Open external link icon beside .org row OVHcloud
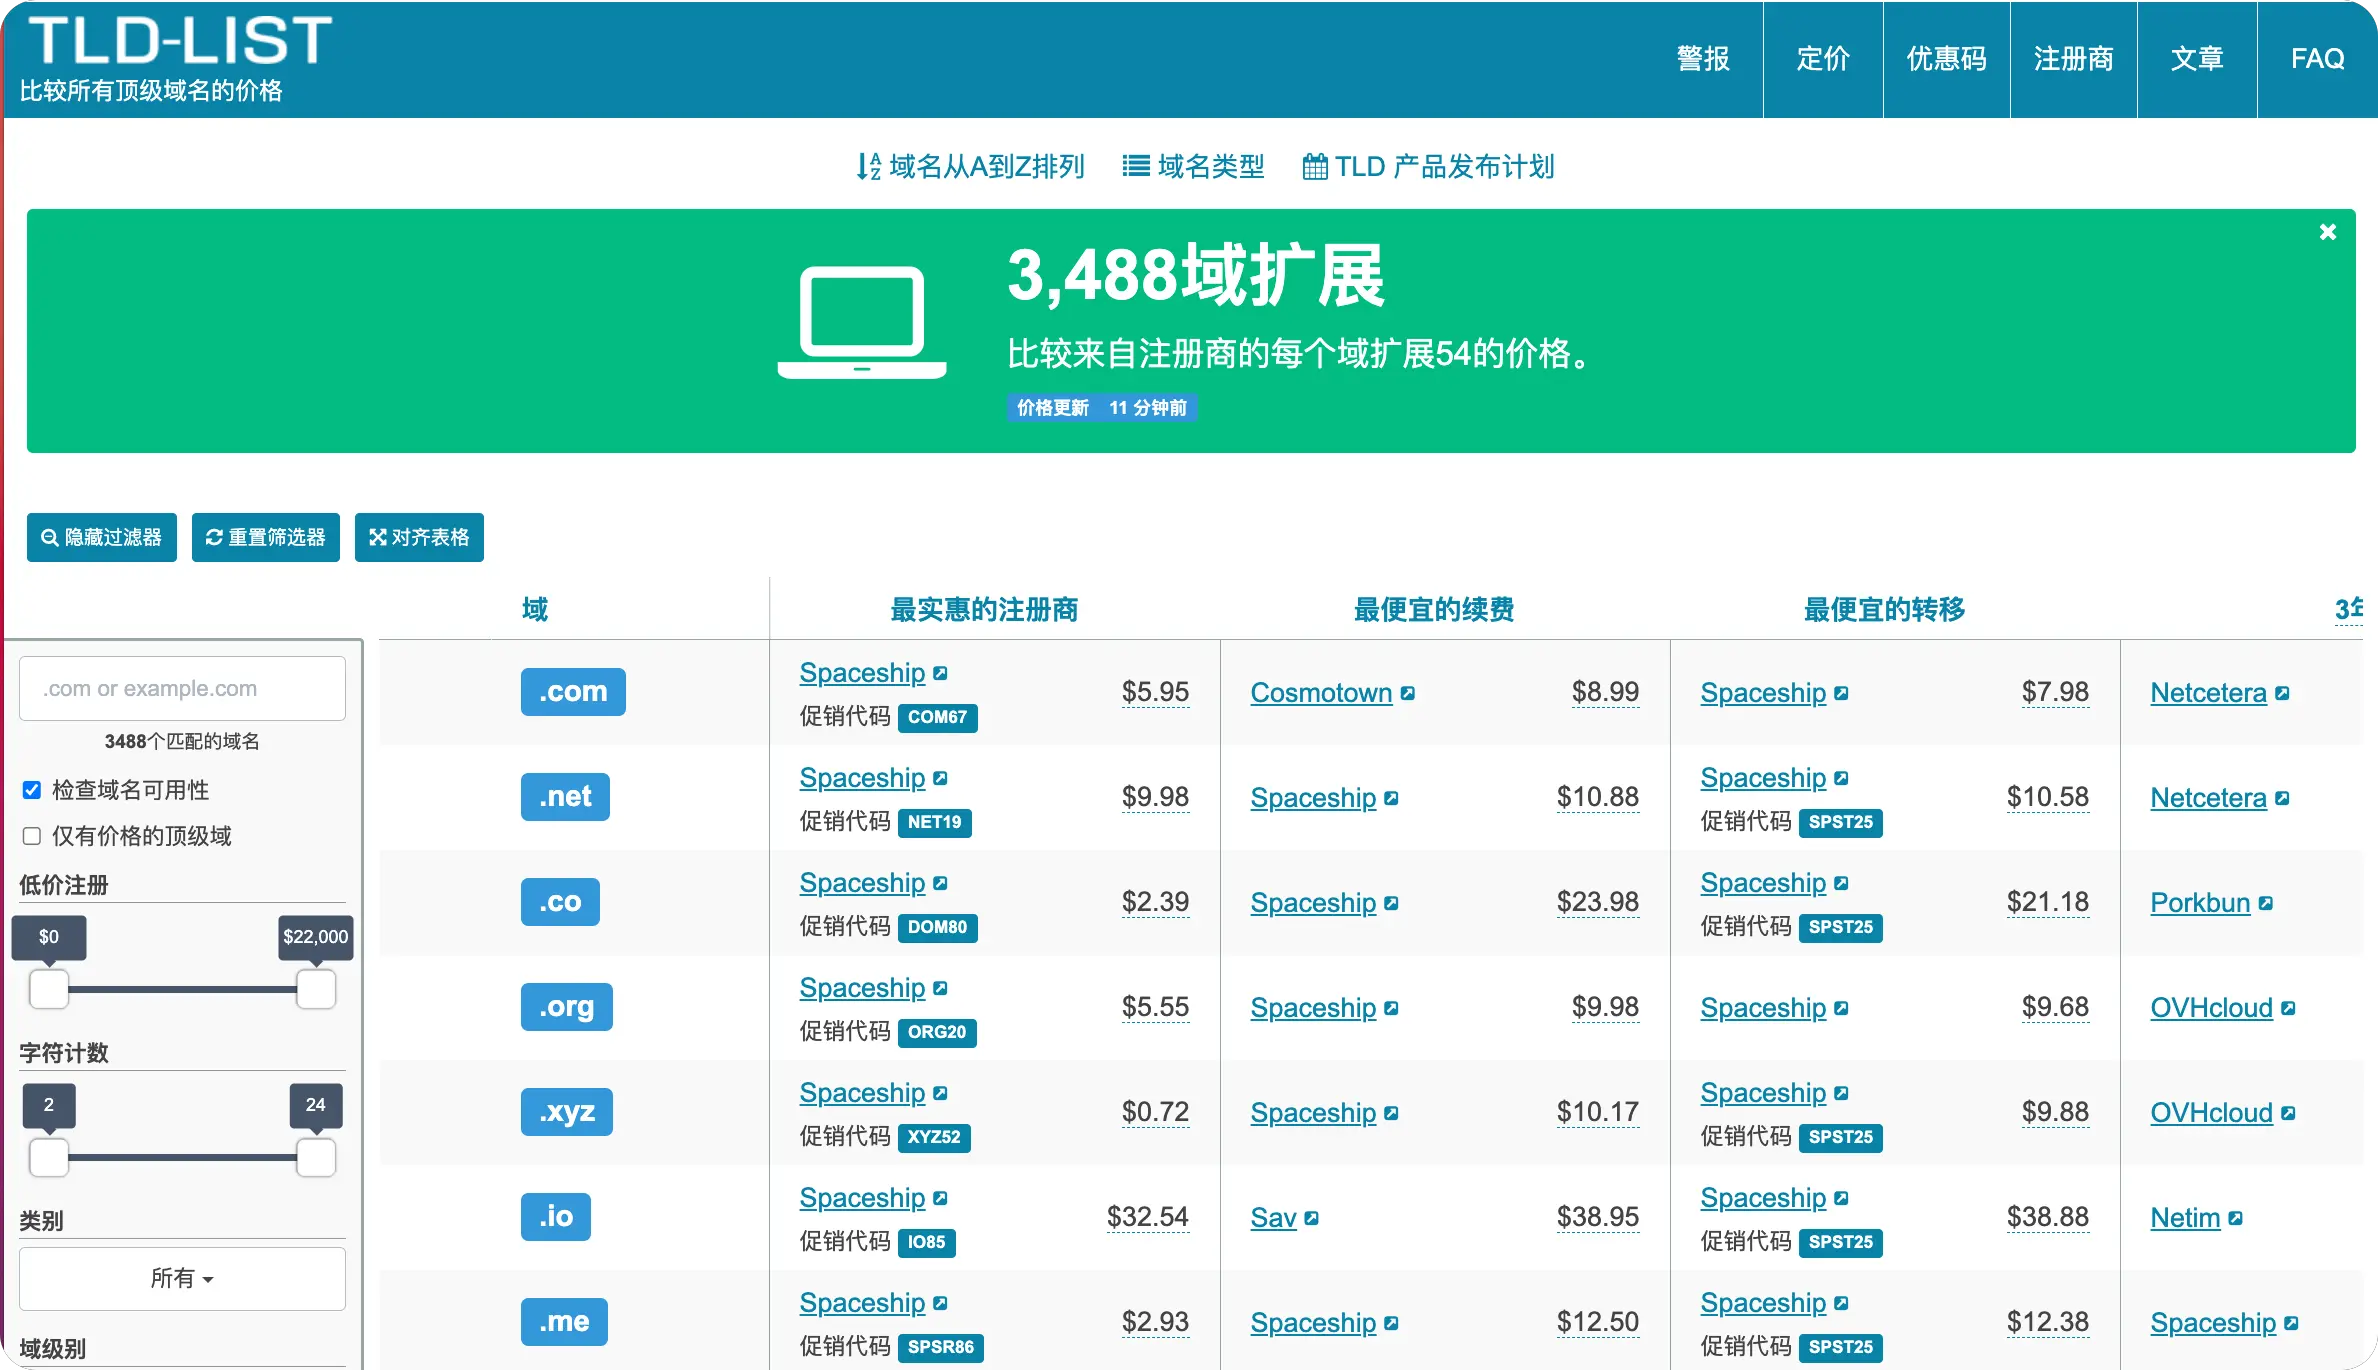Screen dimensions: 2378x1370 tap(2288, 1008)
